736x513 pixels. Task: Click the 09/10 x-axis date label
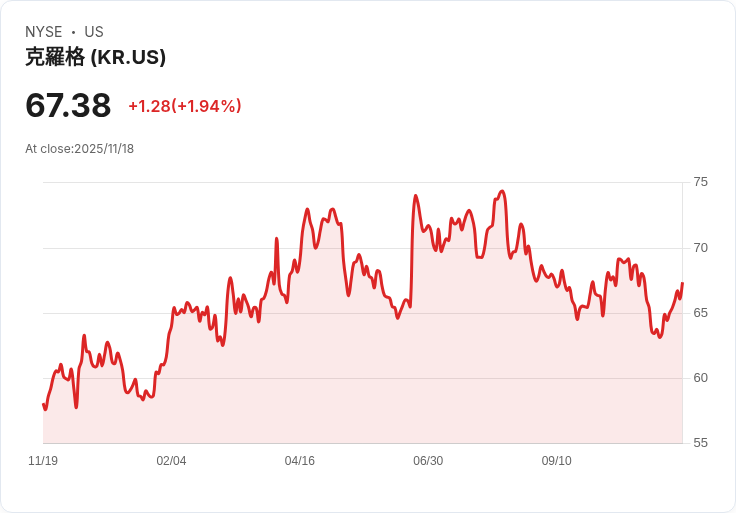[557, 461]
